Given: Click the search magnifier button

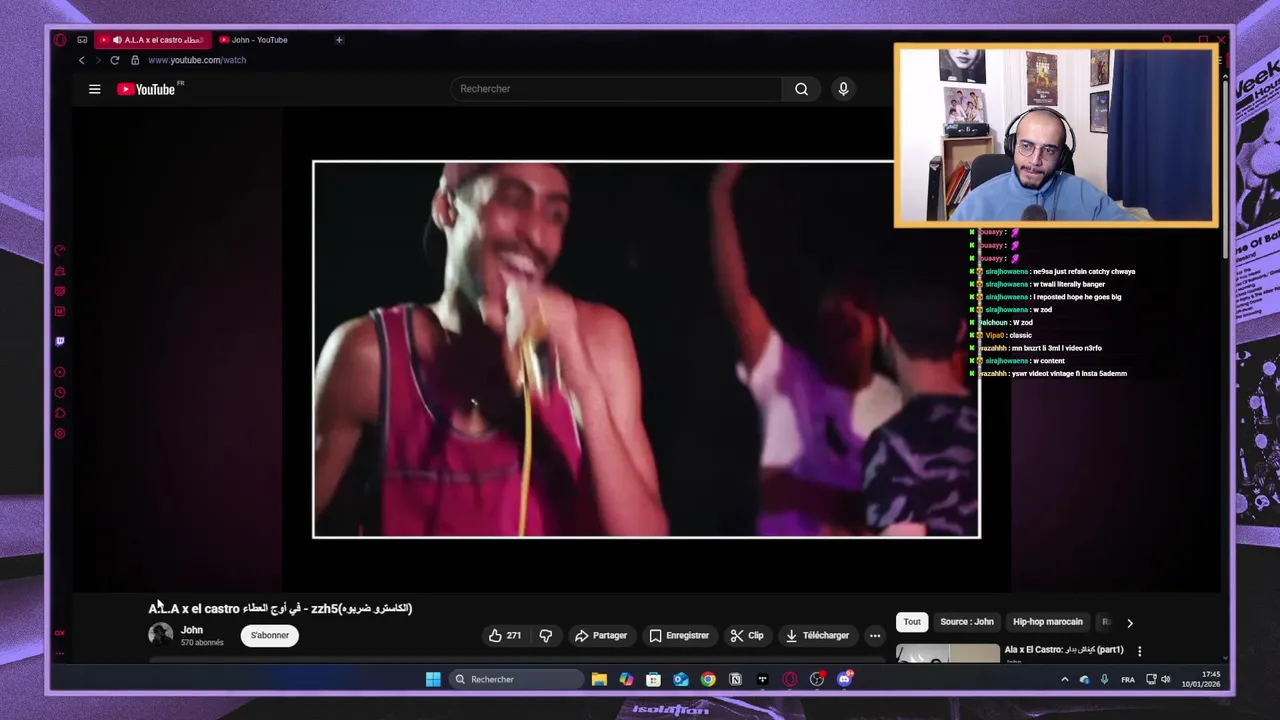Looking at the screenshot, I should pos(801,89).
